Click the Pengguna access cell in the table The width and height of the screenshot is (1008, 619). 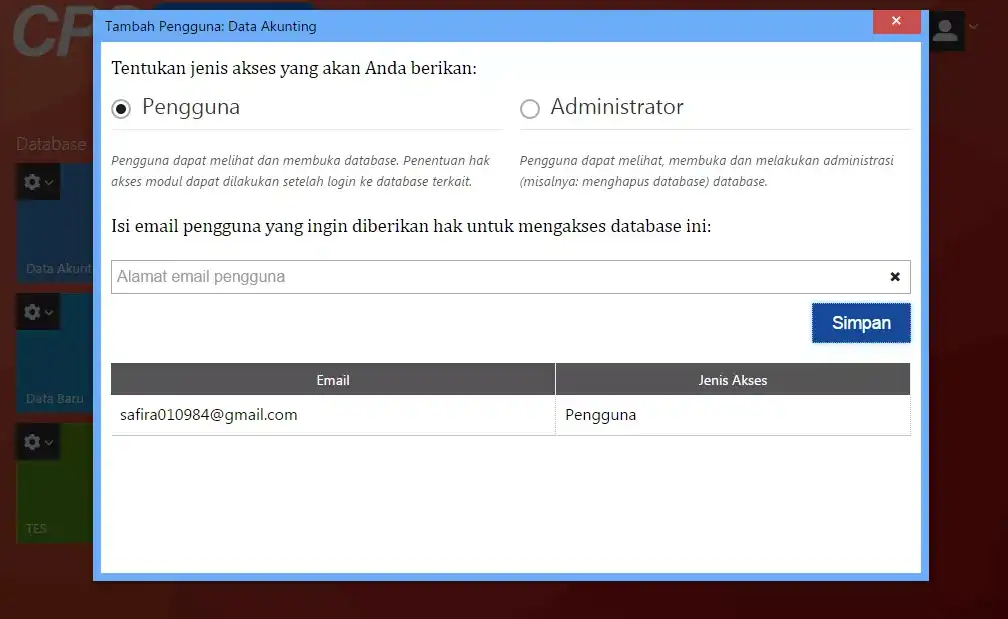[x=733, y=415]
